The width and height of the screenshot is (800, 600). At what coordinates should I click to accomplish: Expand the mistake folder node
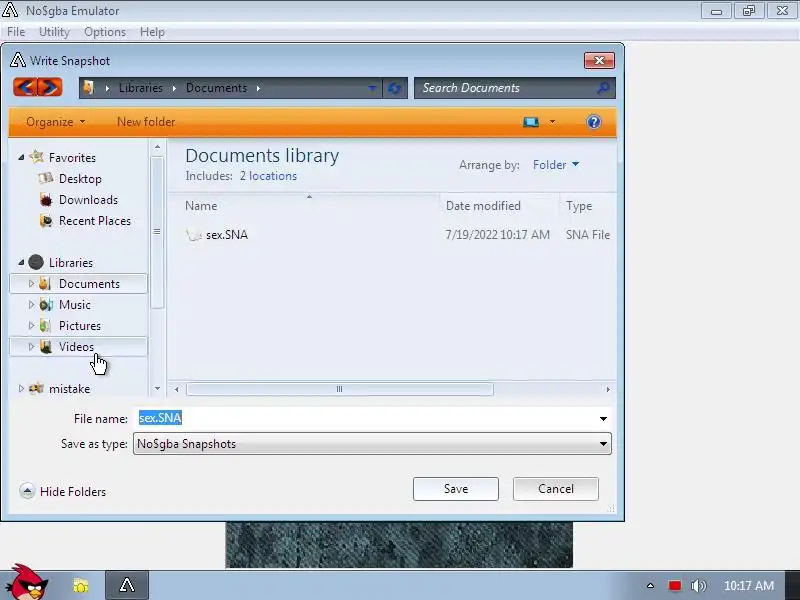point(21,389)
